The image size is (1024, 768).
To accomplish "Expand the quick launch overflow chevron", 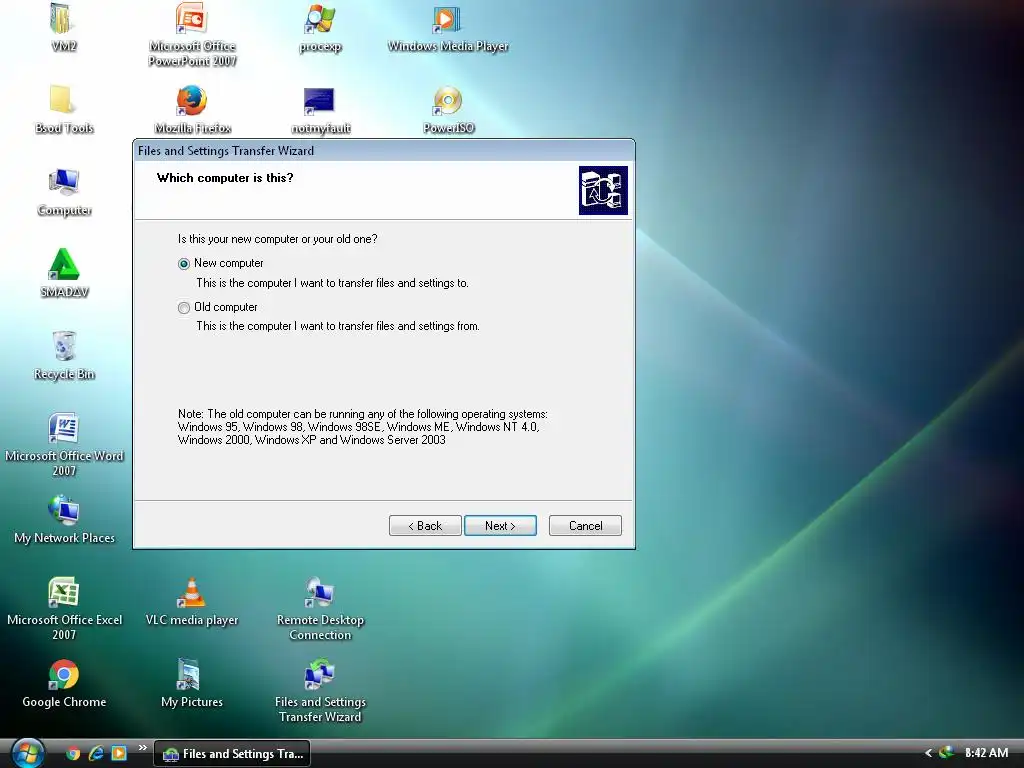I will 142,748.
